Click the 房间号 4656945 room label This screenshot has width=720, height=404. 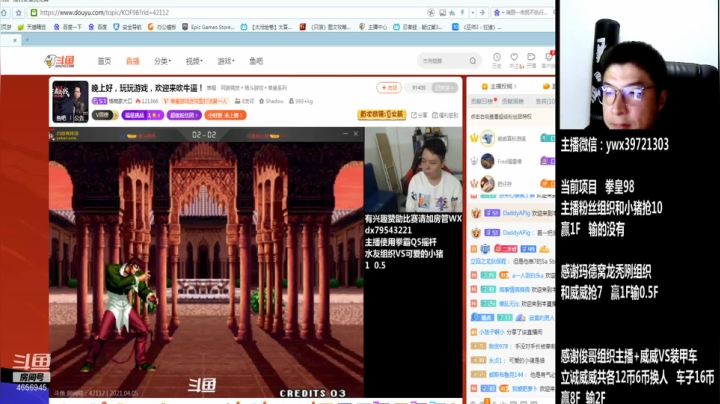[x=31, y=382]
